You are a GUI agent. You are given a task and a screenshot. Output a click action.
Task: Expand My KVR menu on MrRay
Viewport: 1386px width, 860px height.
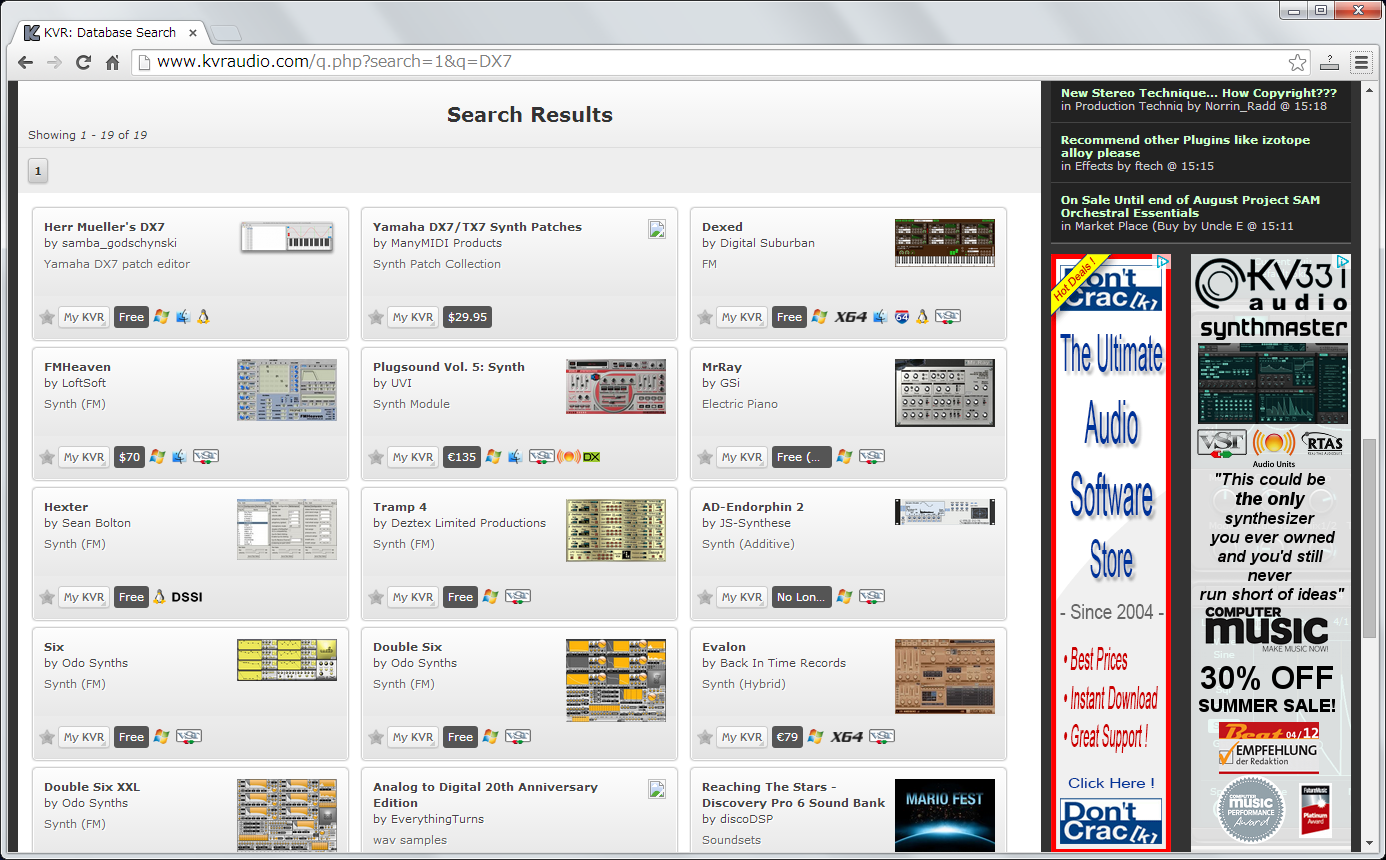[x=742, y=457]
